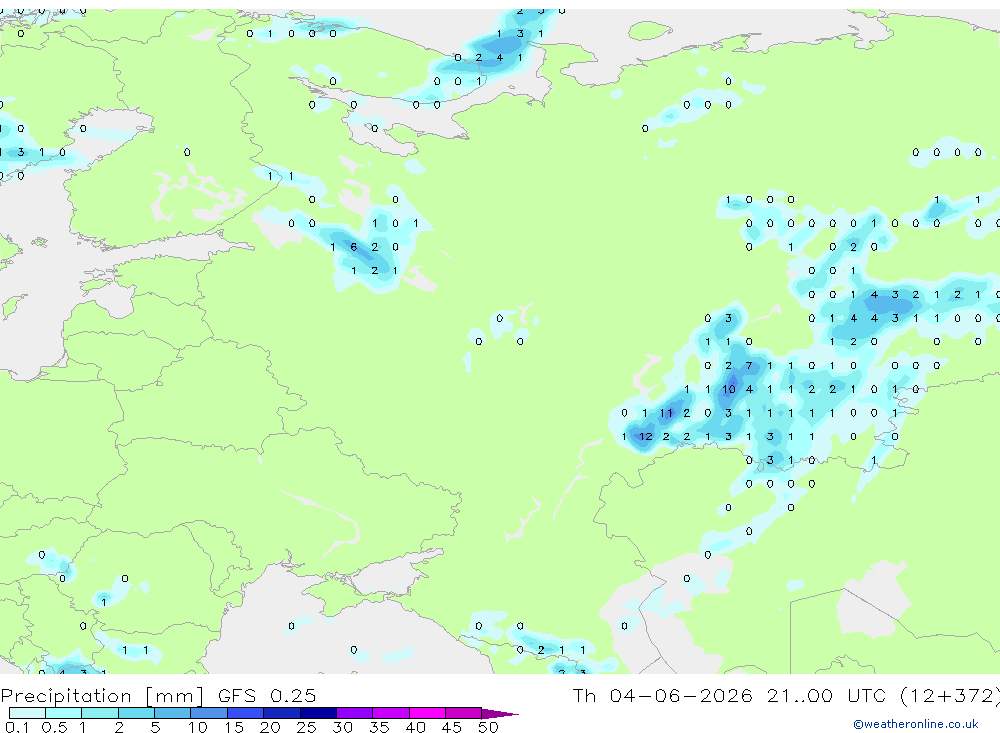Click the 'Precipitation [mm] GFS 0.25' title
Screen dimensions: 1000x733
pyautogui.click(x=158, y=695)
